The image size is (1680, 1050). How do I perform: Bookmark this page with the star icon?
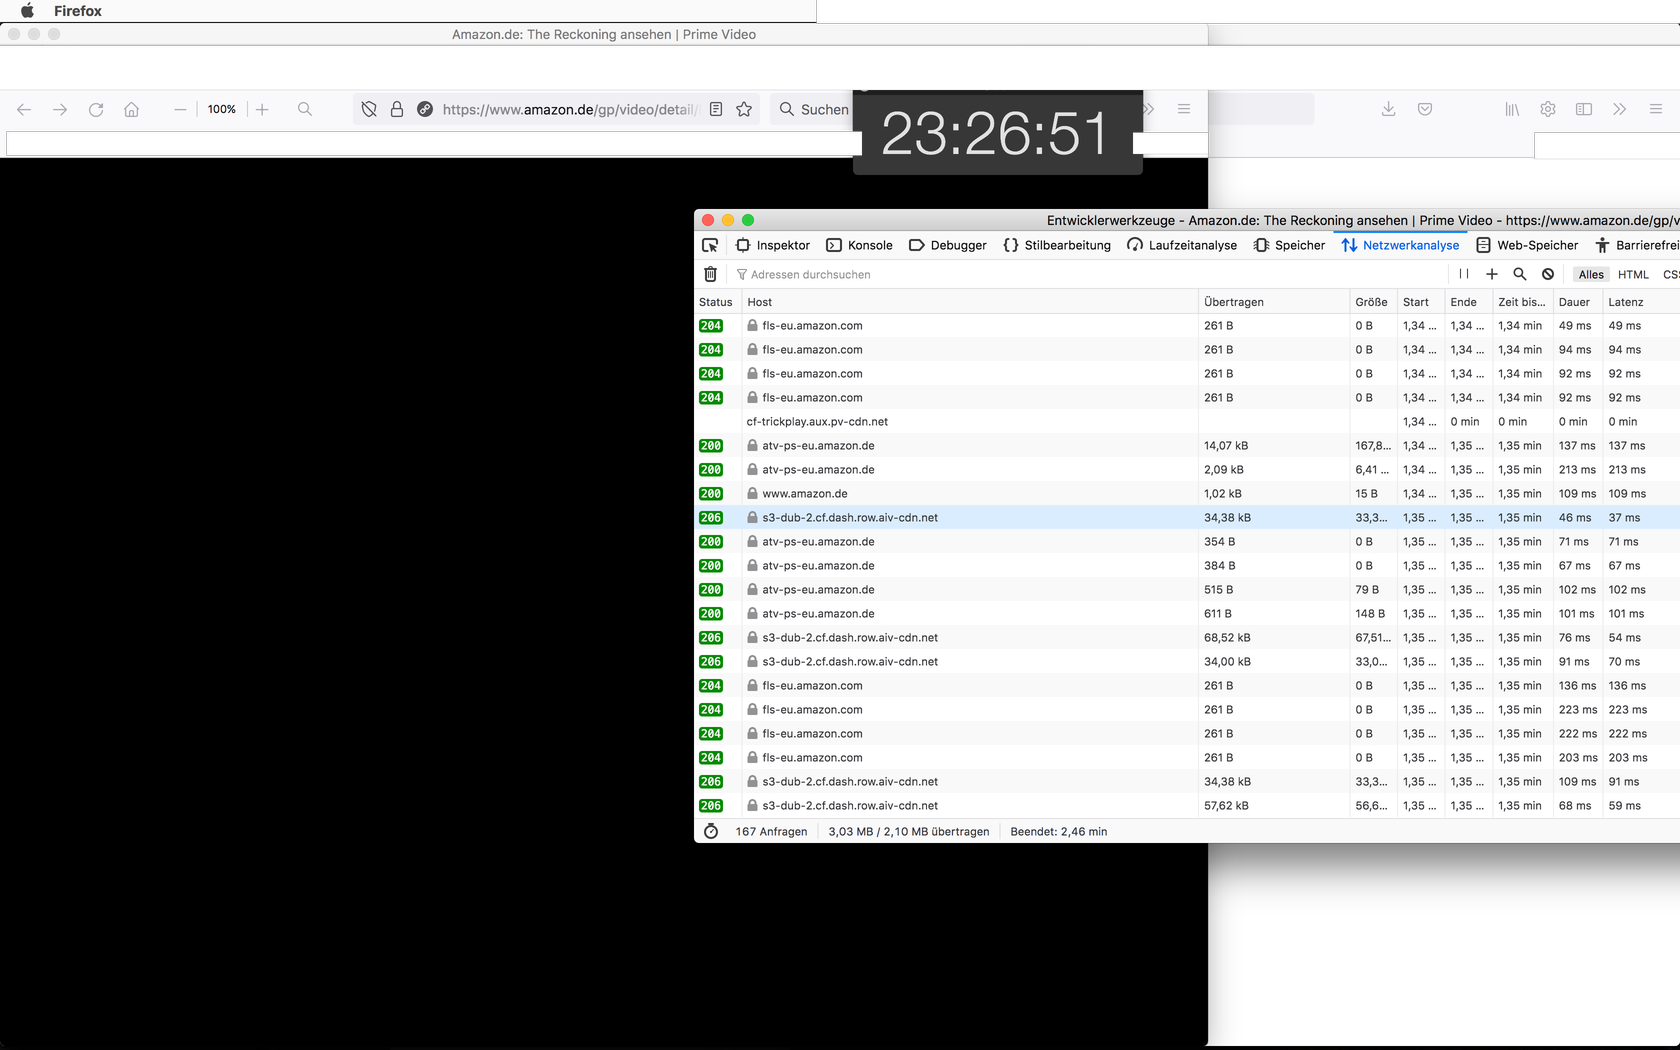coord(744,109)
